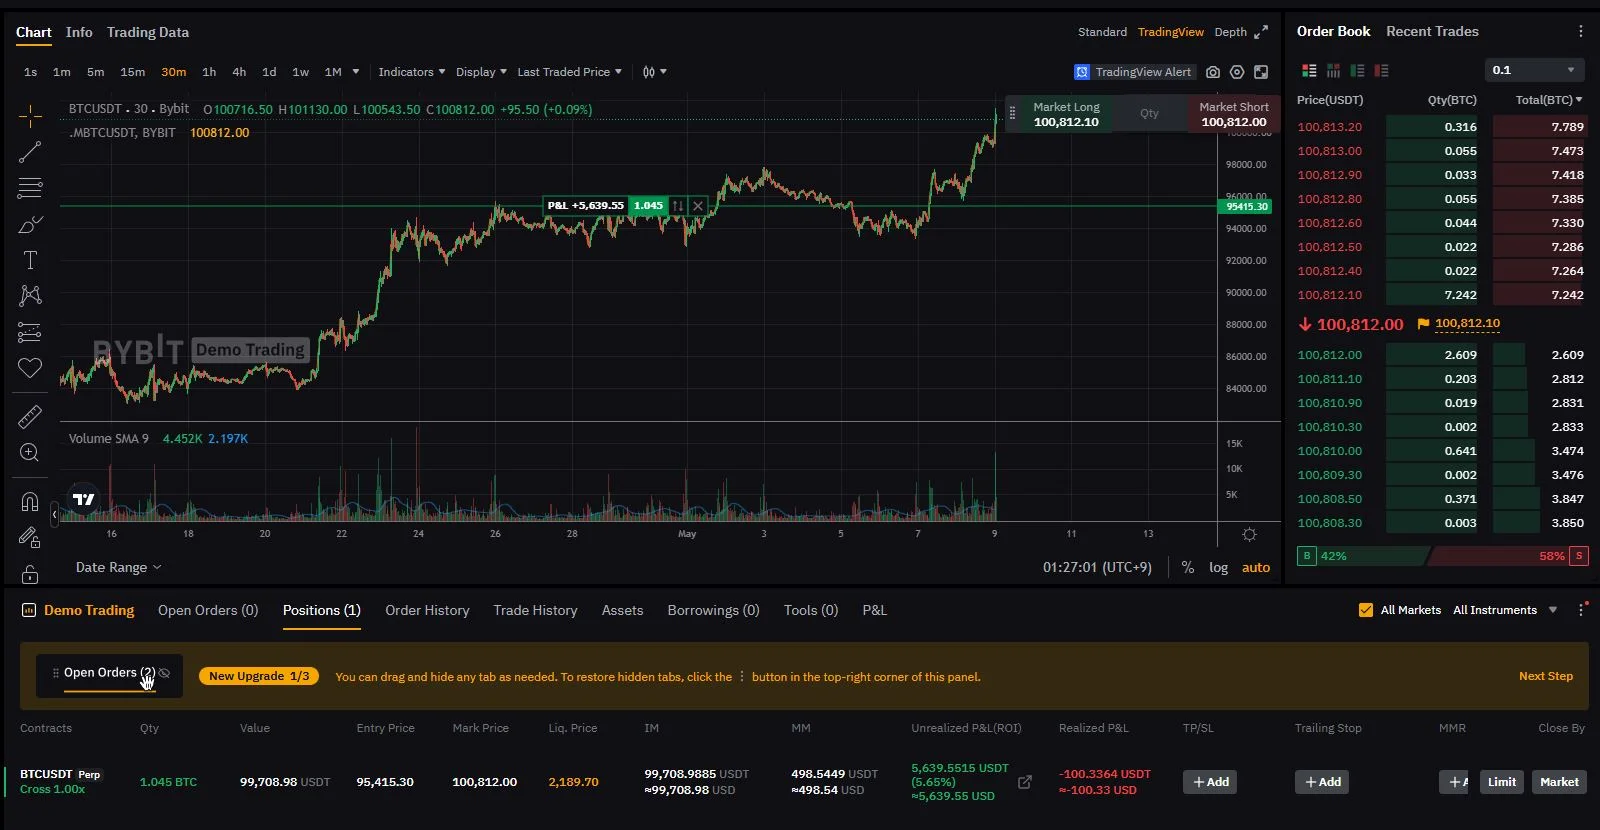Switch to the Trading Data tab

148,32
